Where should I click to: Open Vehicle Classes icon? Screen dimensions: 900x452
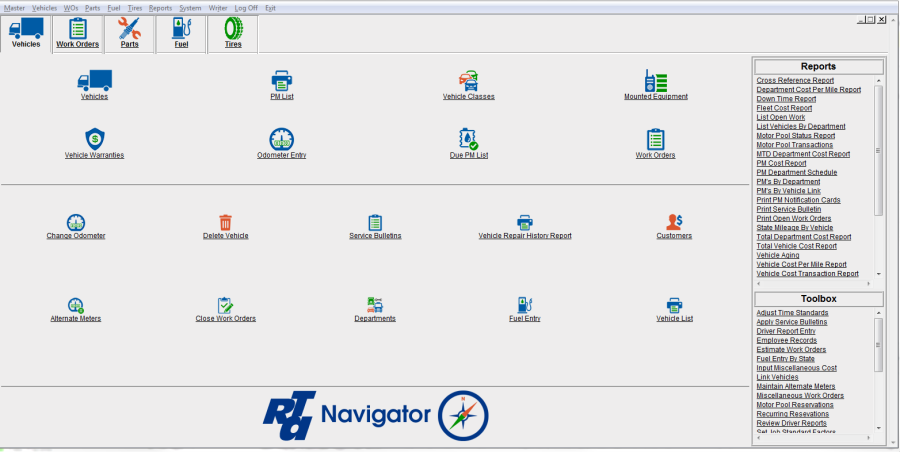click(x=468, y=80)
